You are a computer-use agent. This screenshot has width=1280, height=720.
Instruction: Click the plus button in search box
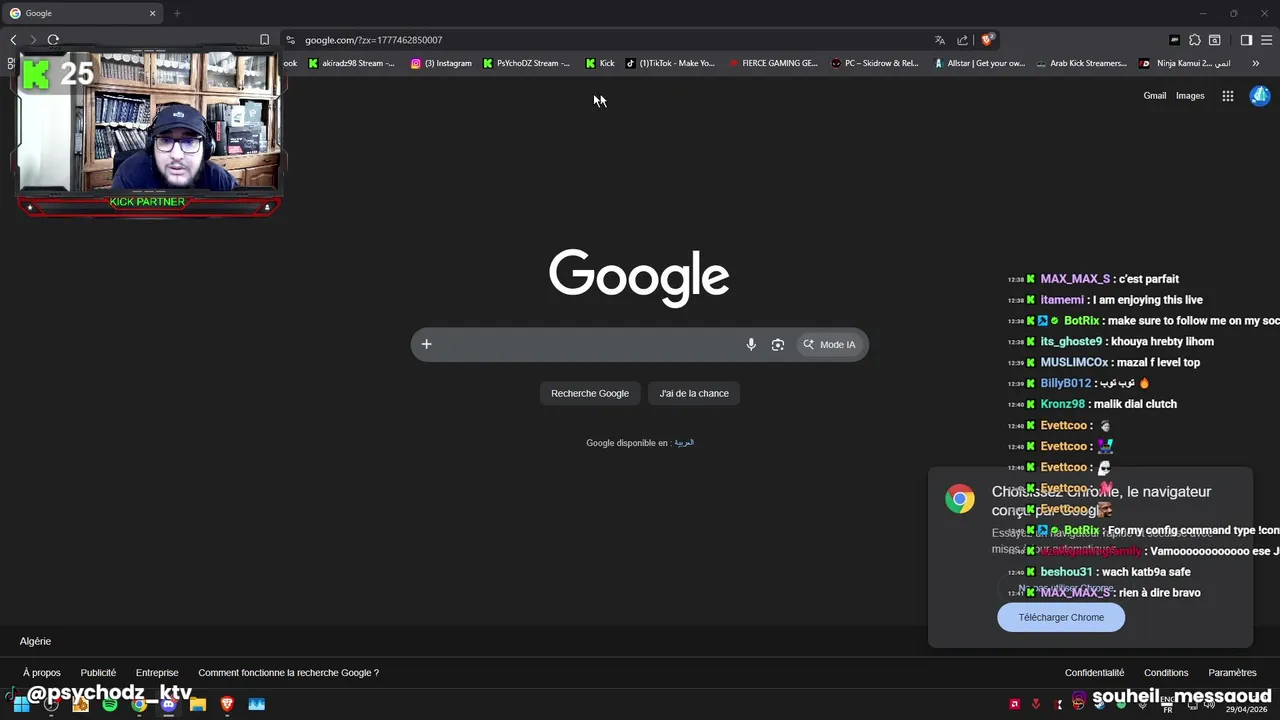coord(426,344)
